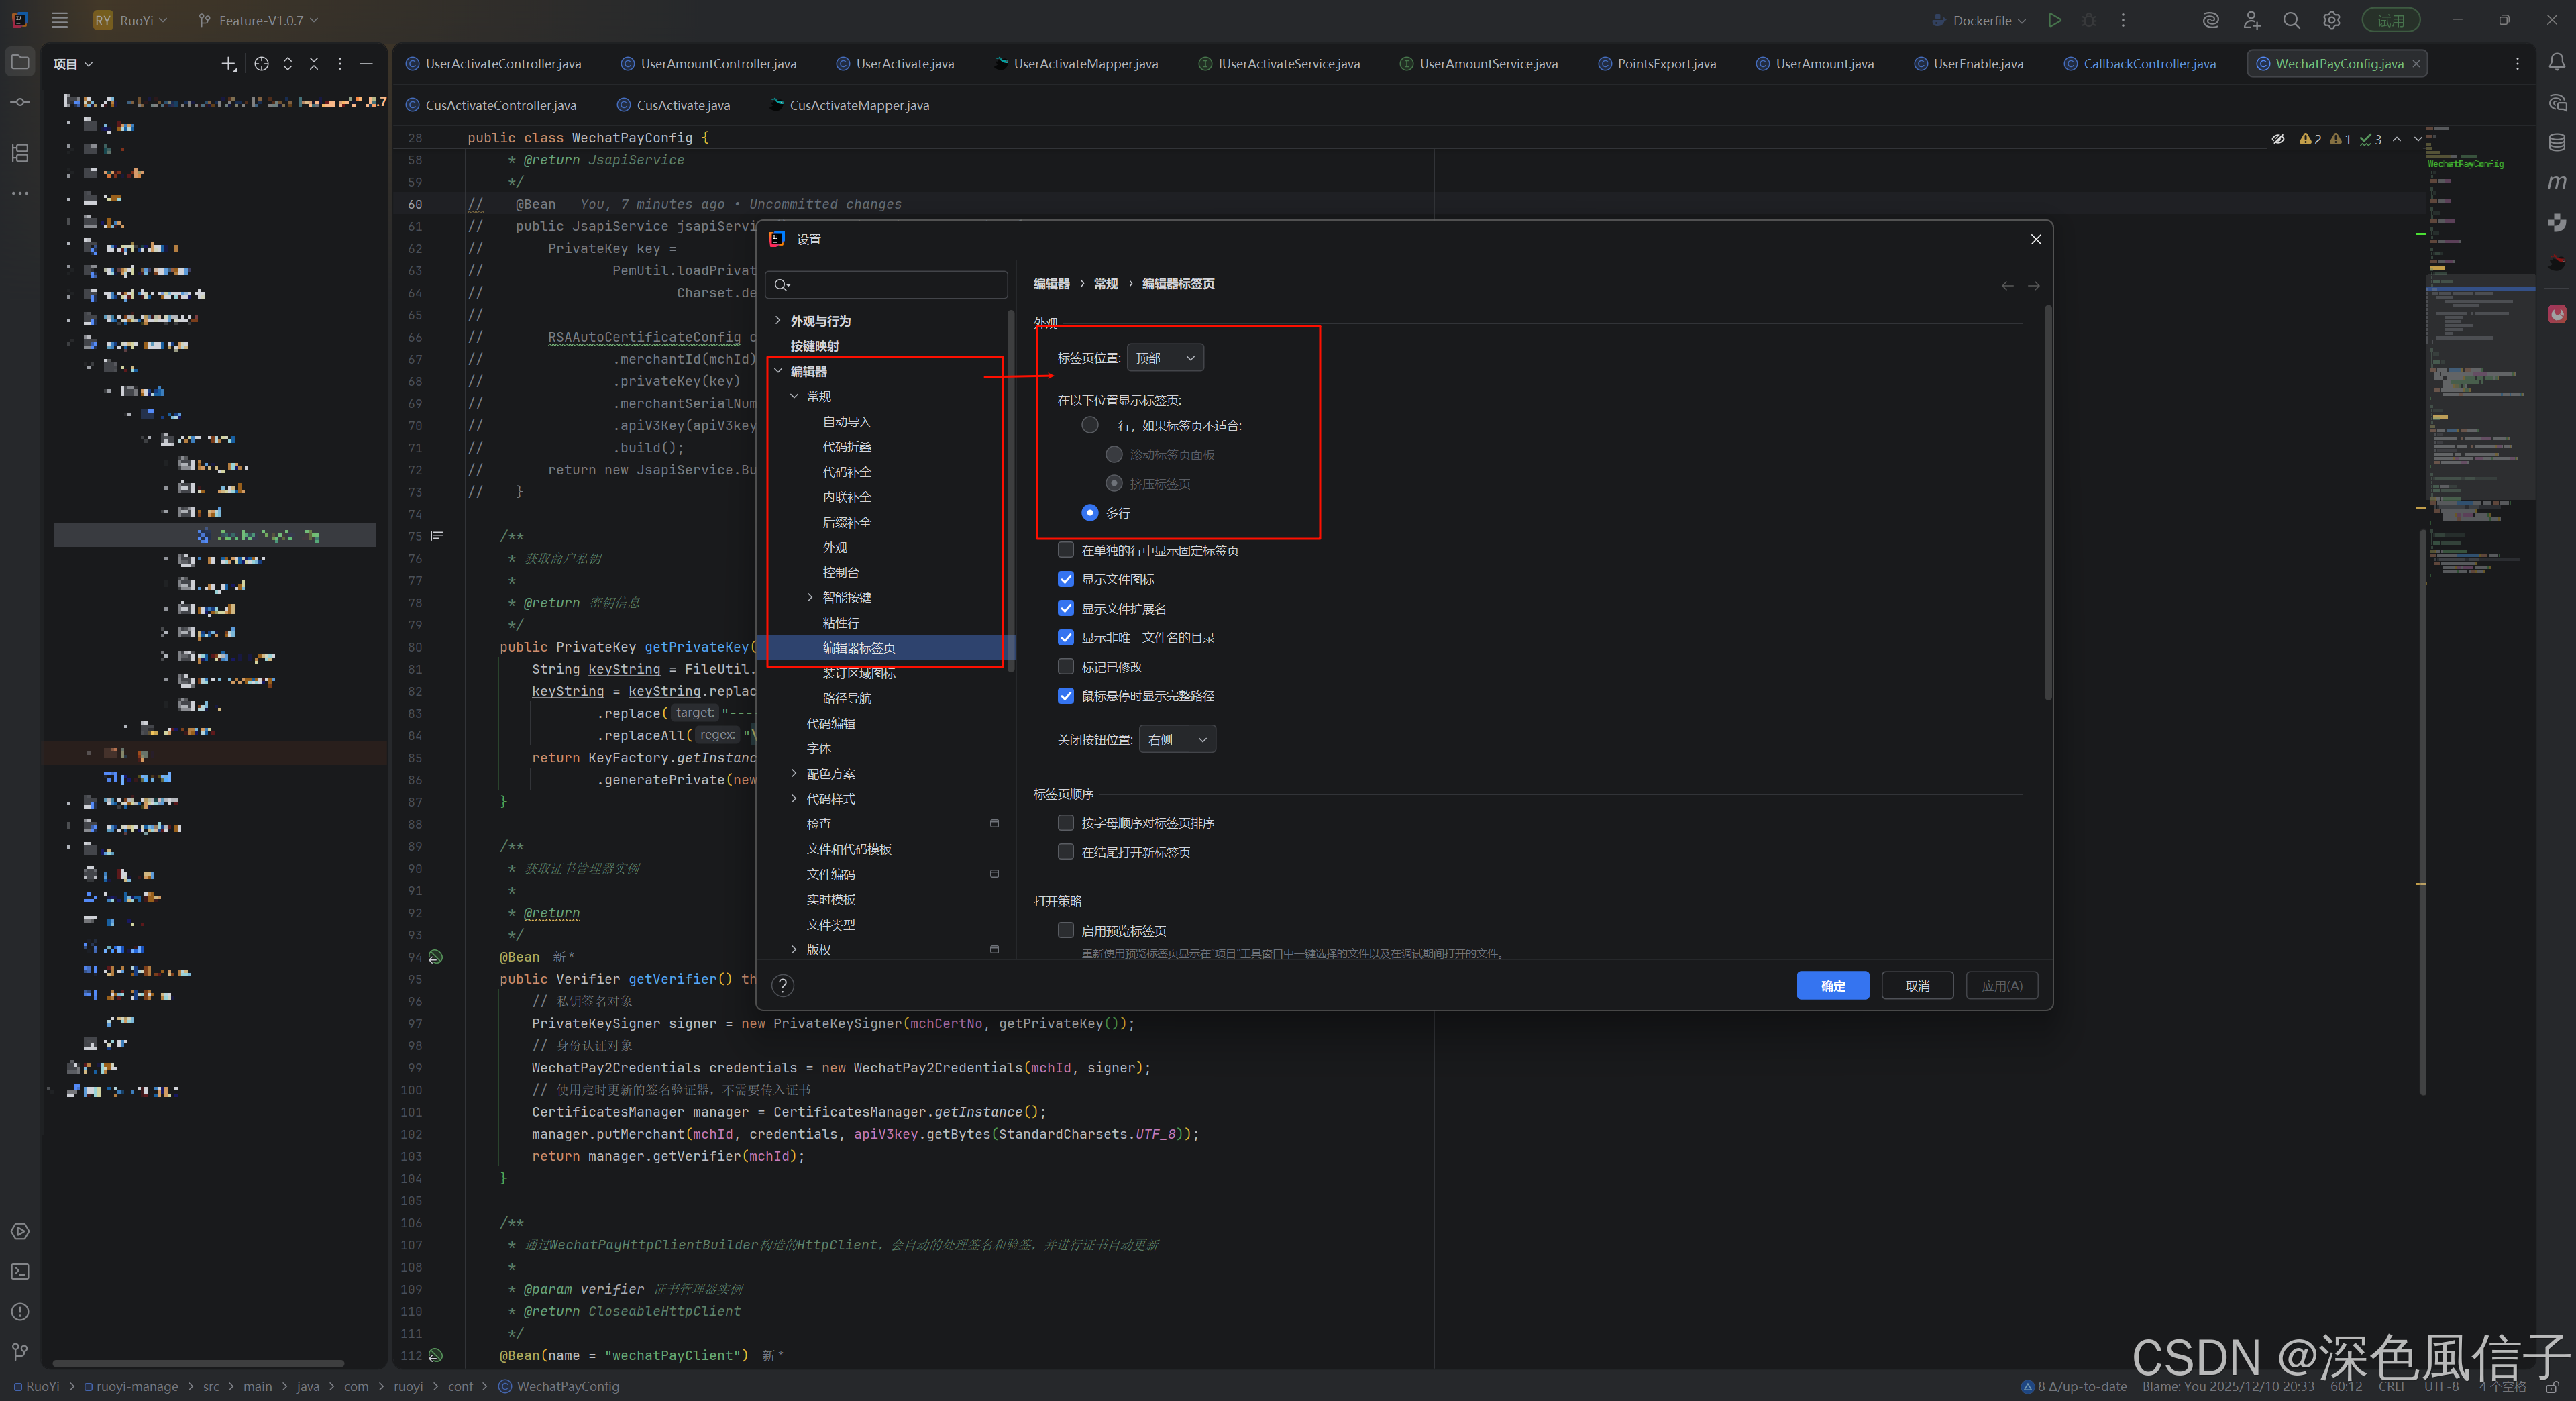Open the Terminal tool window
Image resolution: width=2576 pixels, height=1401 pixels.
20,1271
